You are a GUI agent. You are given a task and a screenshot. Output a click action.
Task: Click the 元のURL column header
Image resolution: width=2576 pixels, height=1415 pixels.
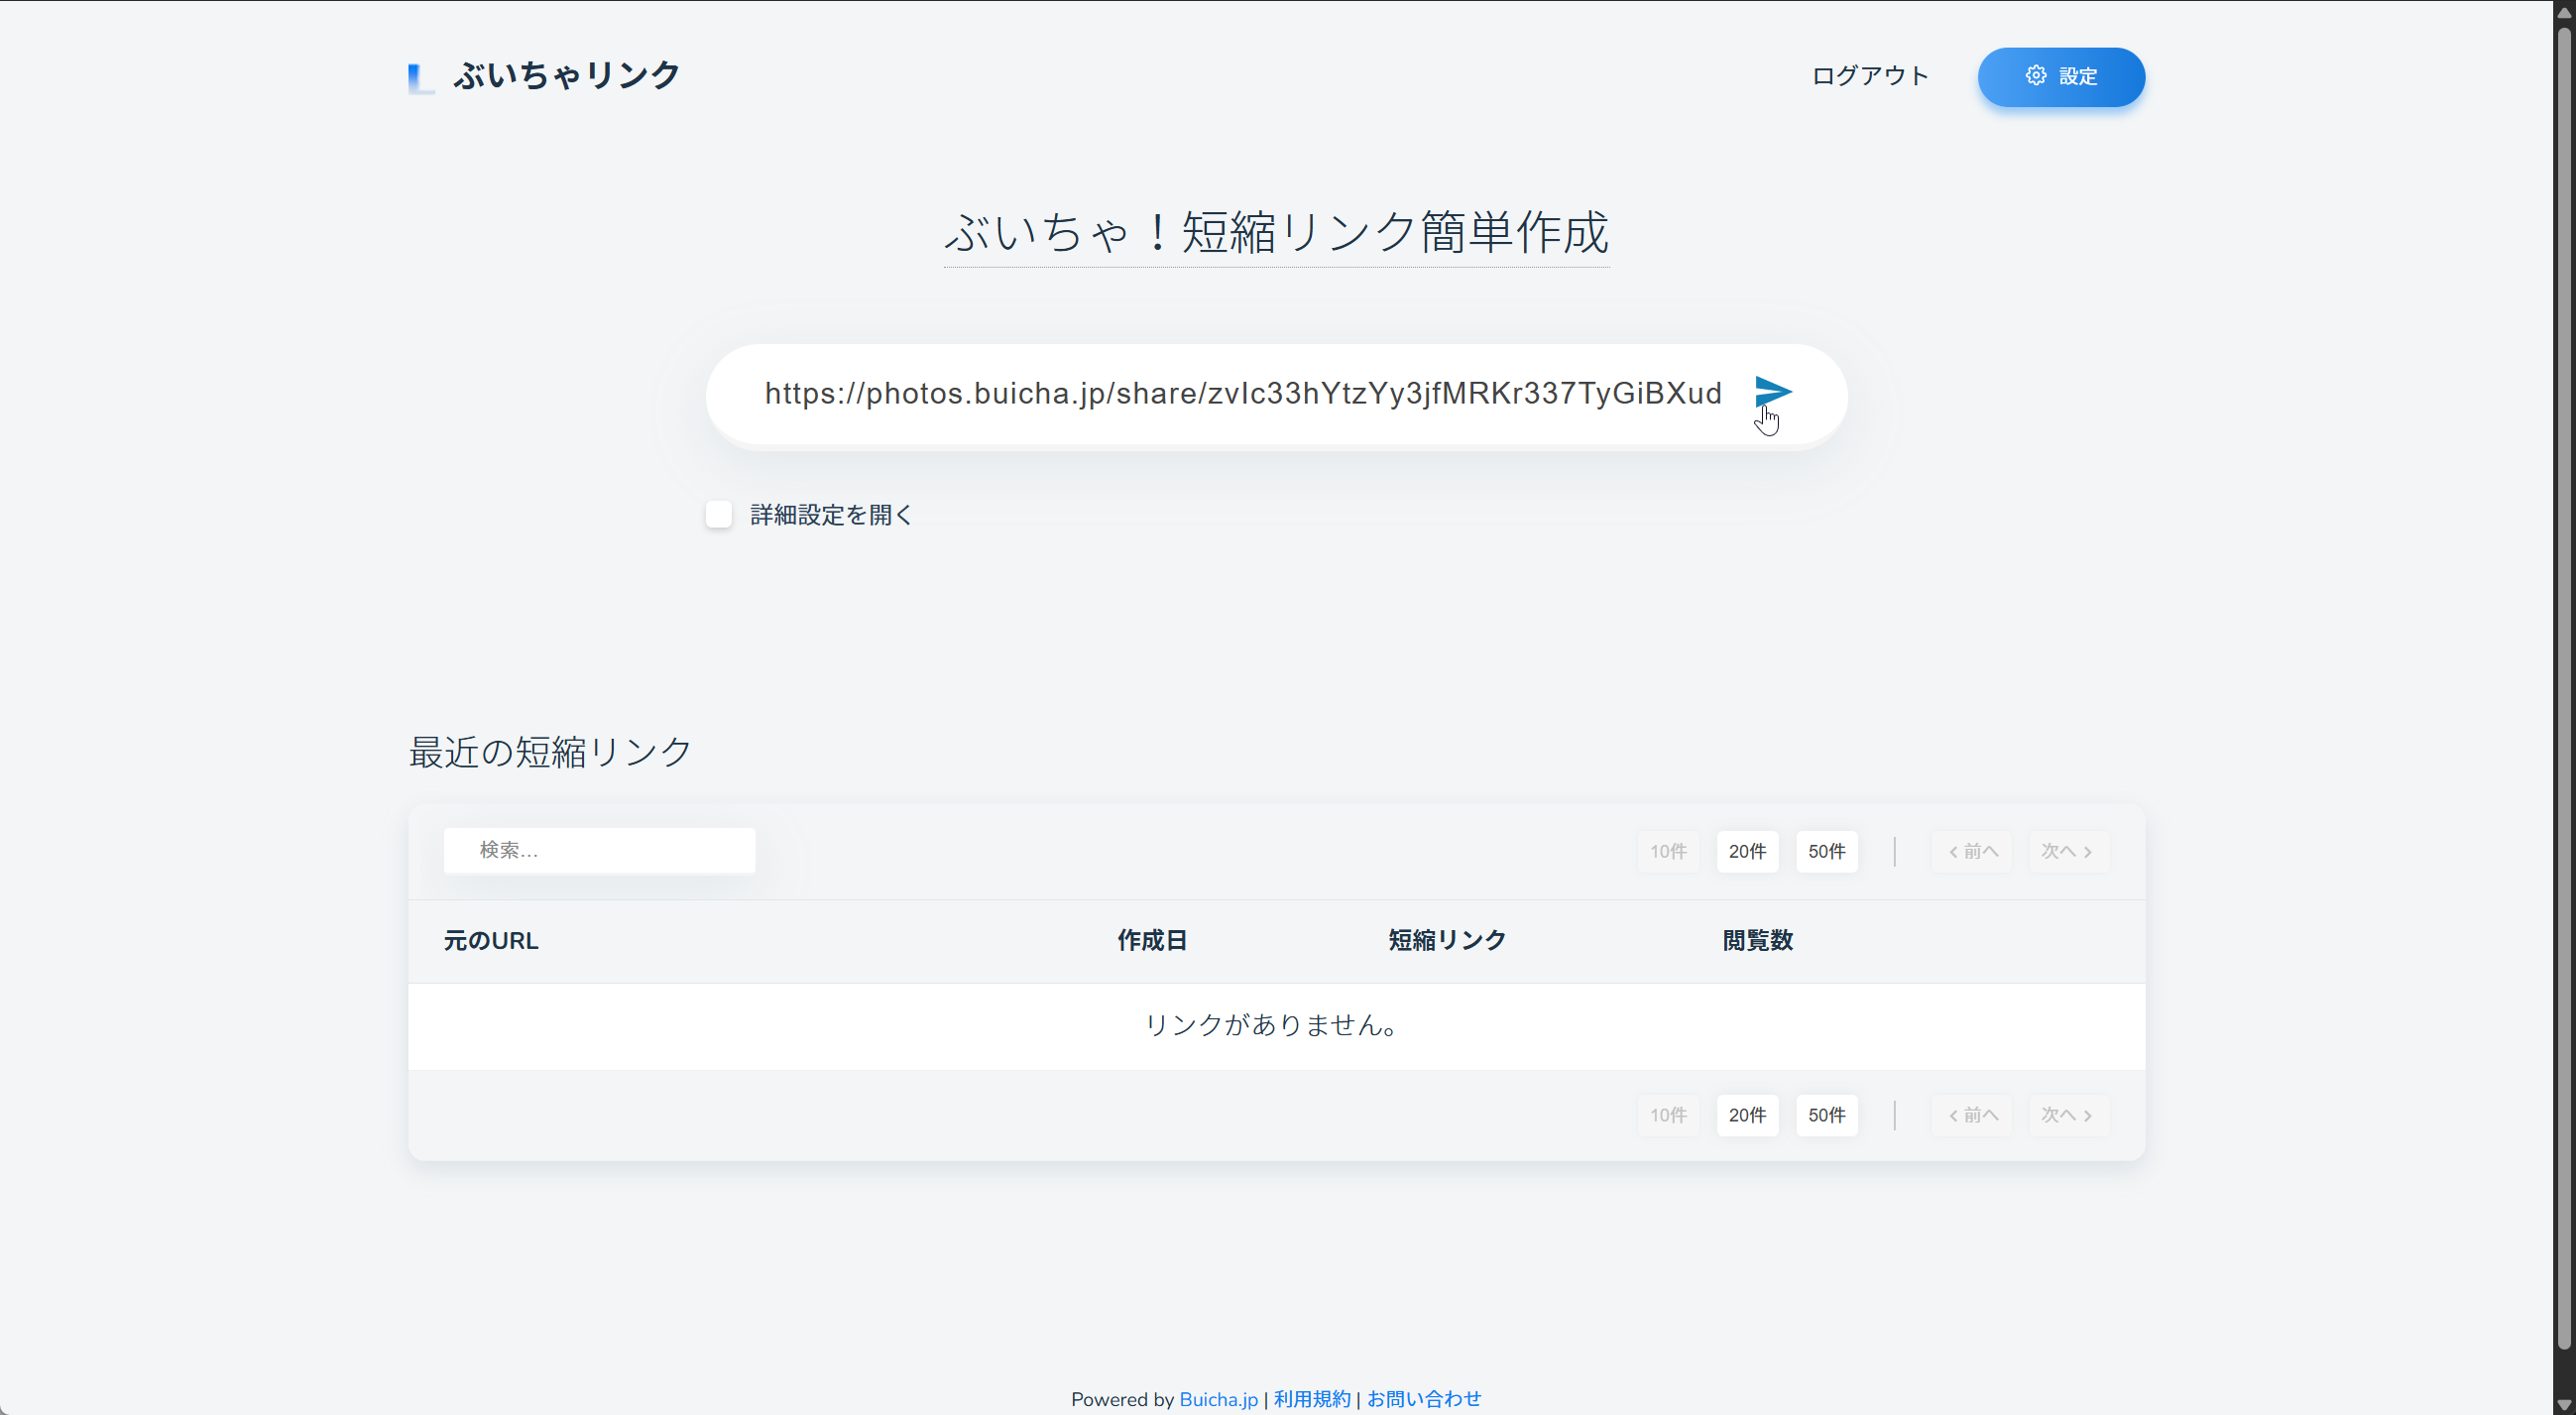tap(491, 941)
